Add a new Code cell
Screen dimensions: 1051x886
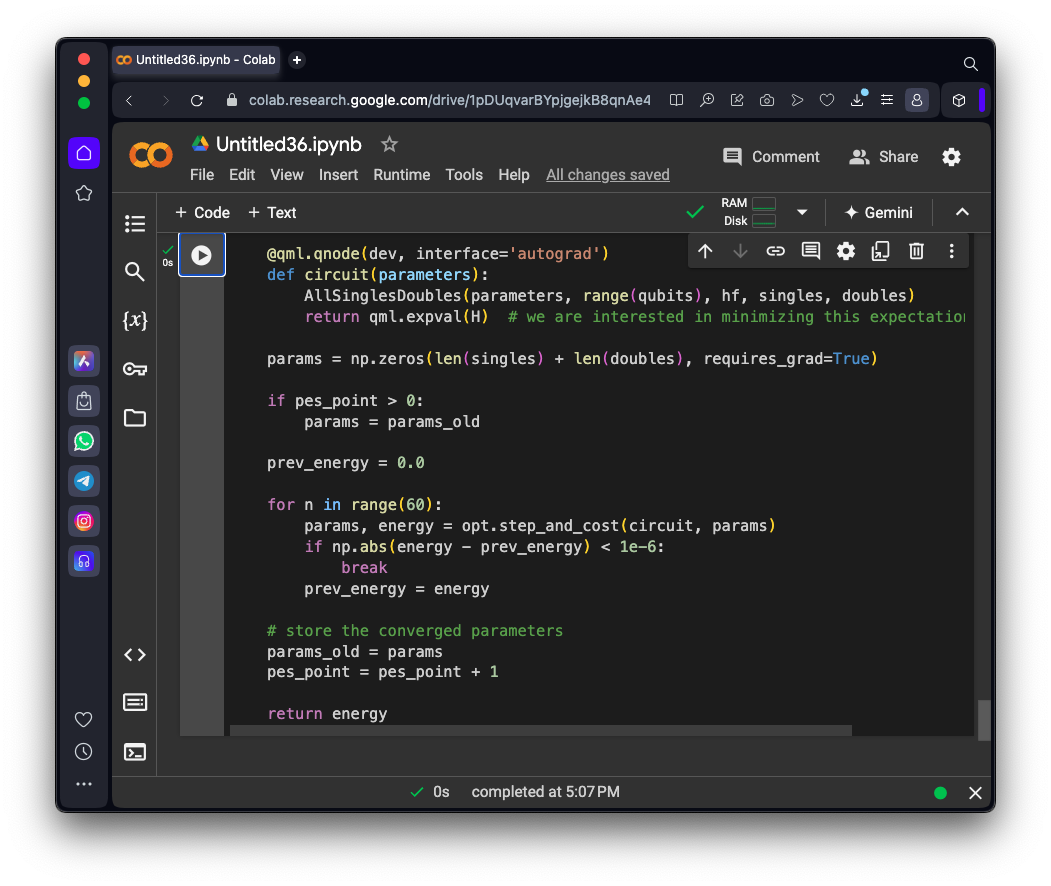(x=202, y=212)
